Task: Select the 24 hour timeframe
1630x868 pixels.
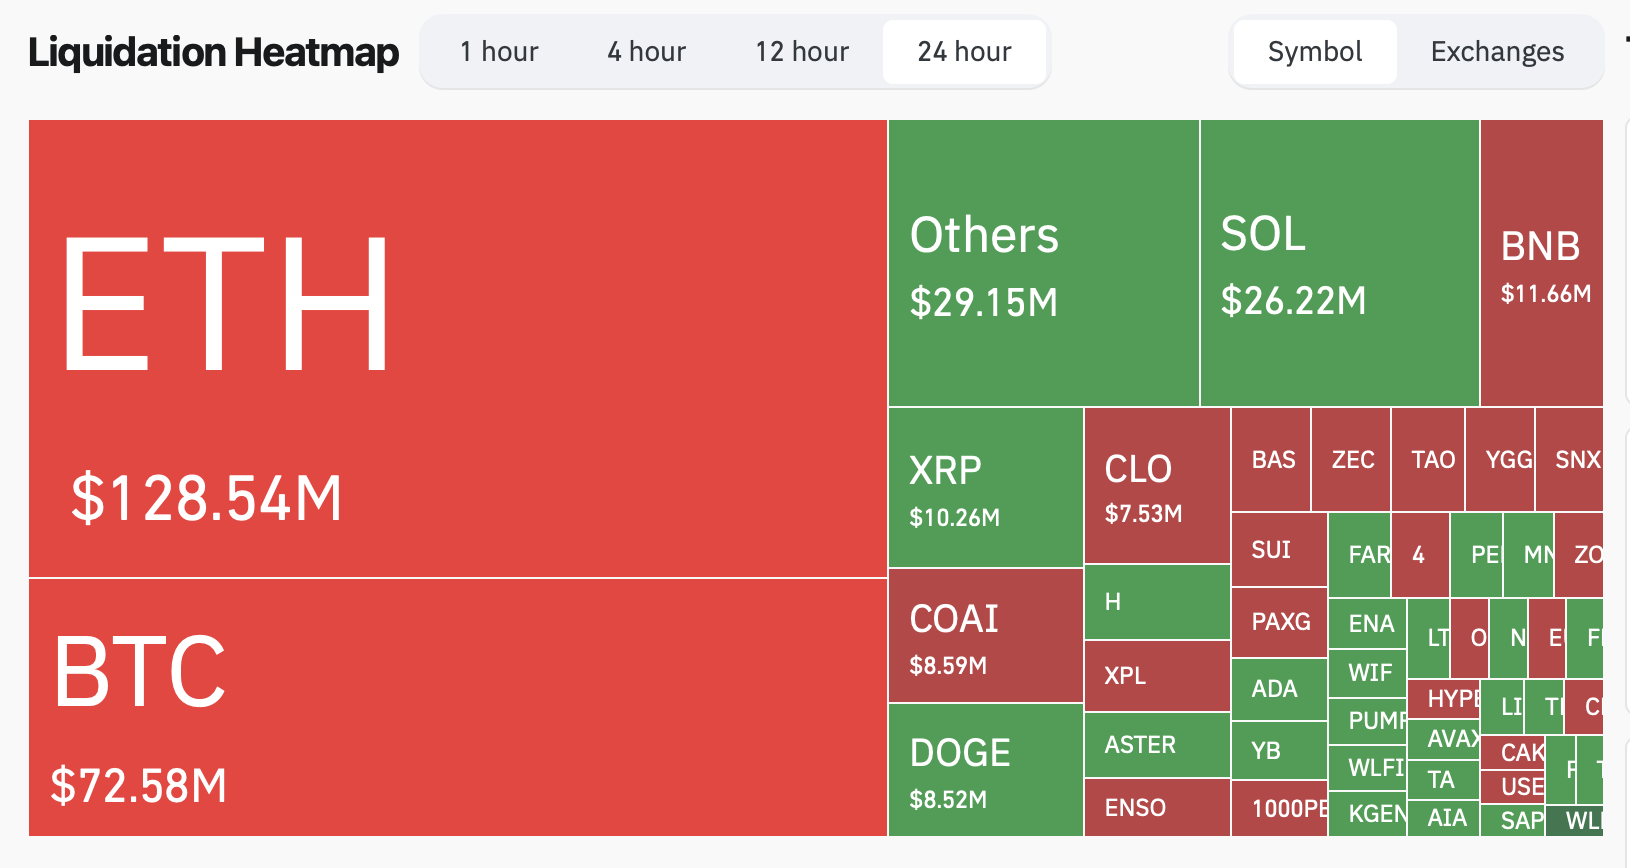Action: point(964,52)
